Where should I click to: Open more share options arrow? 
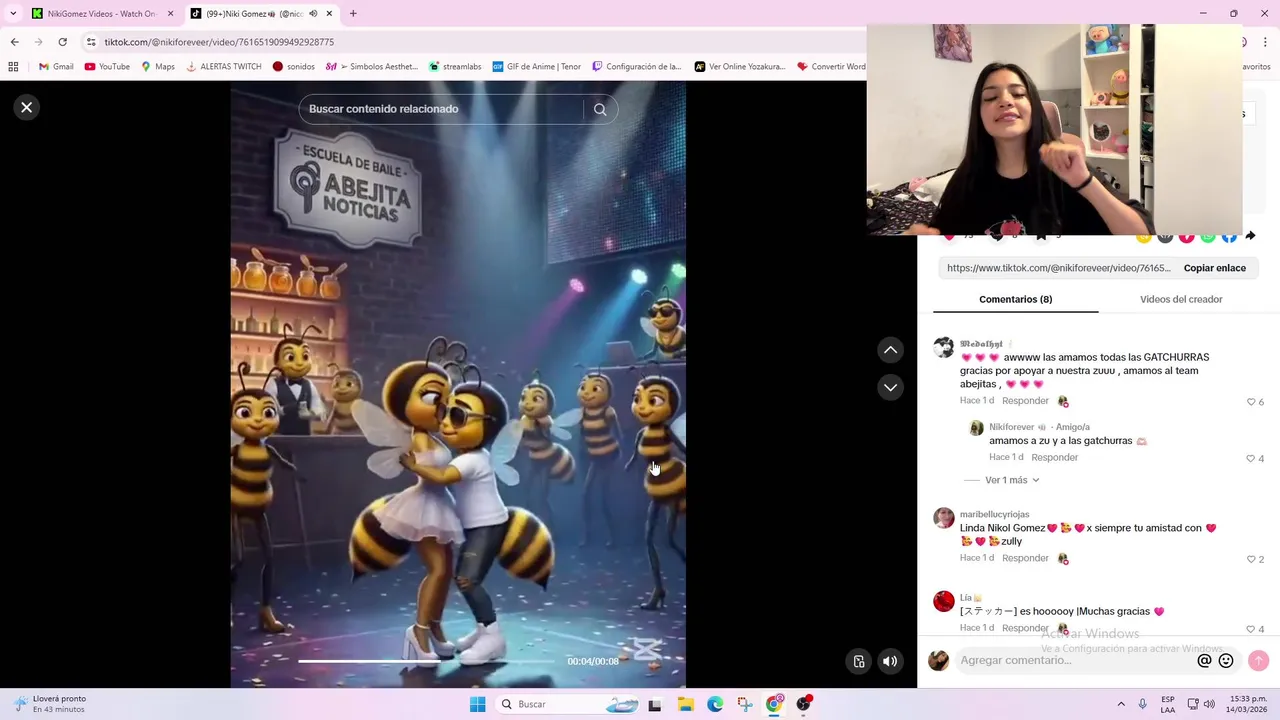click(1250, 237)
